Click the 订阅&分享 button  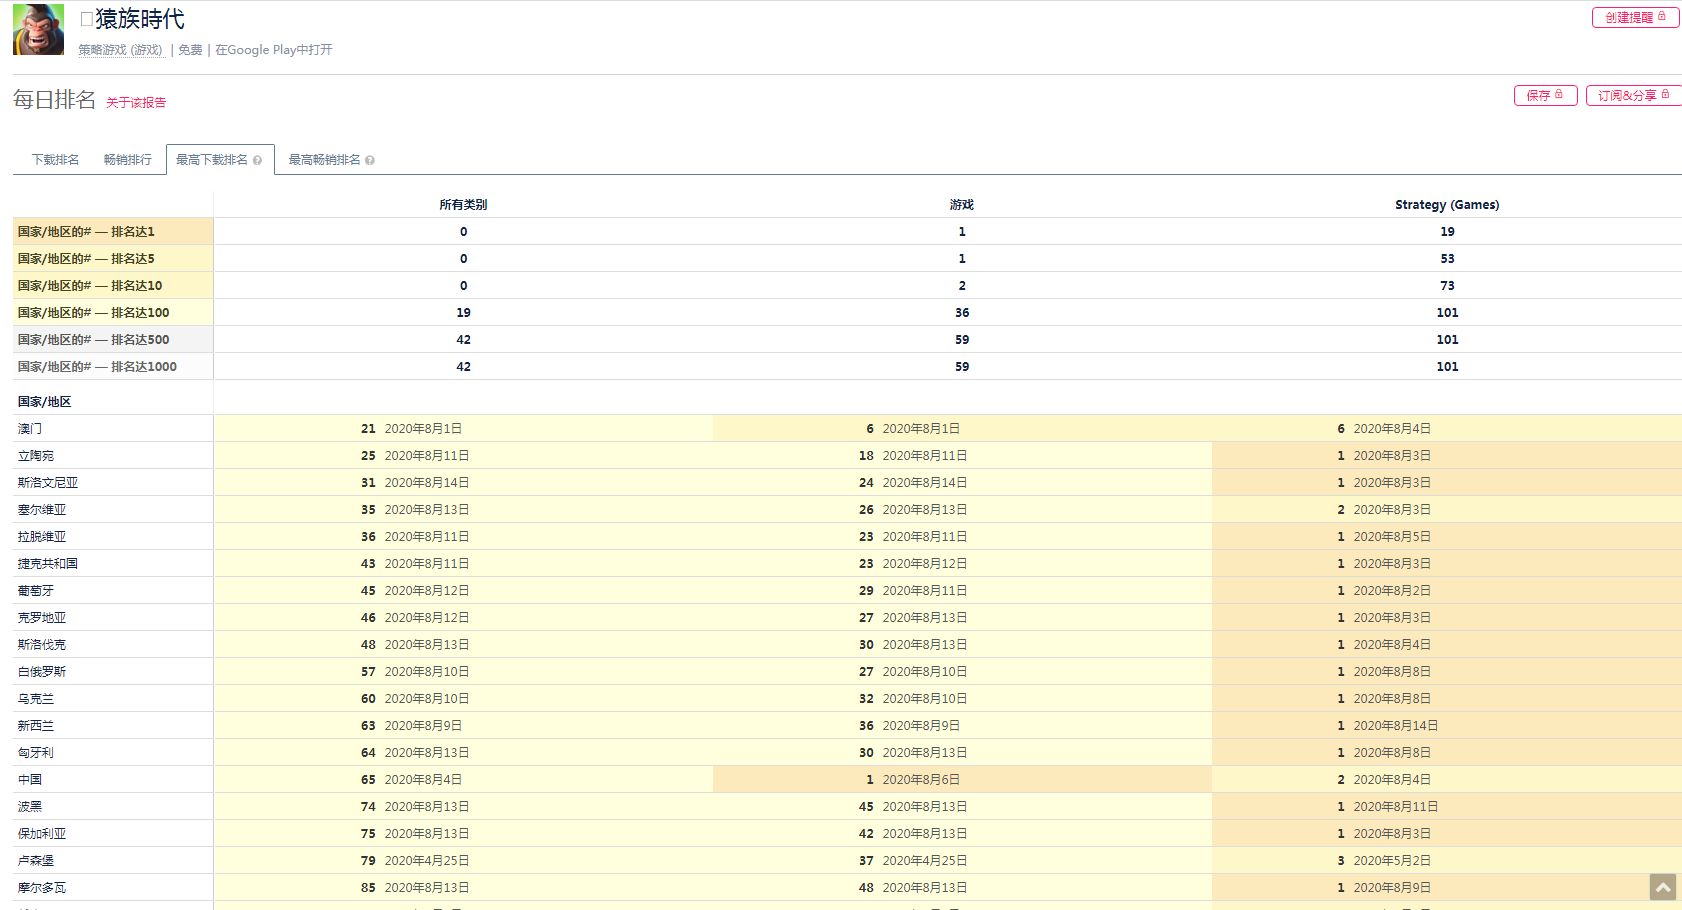(1627, 96)
